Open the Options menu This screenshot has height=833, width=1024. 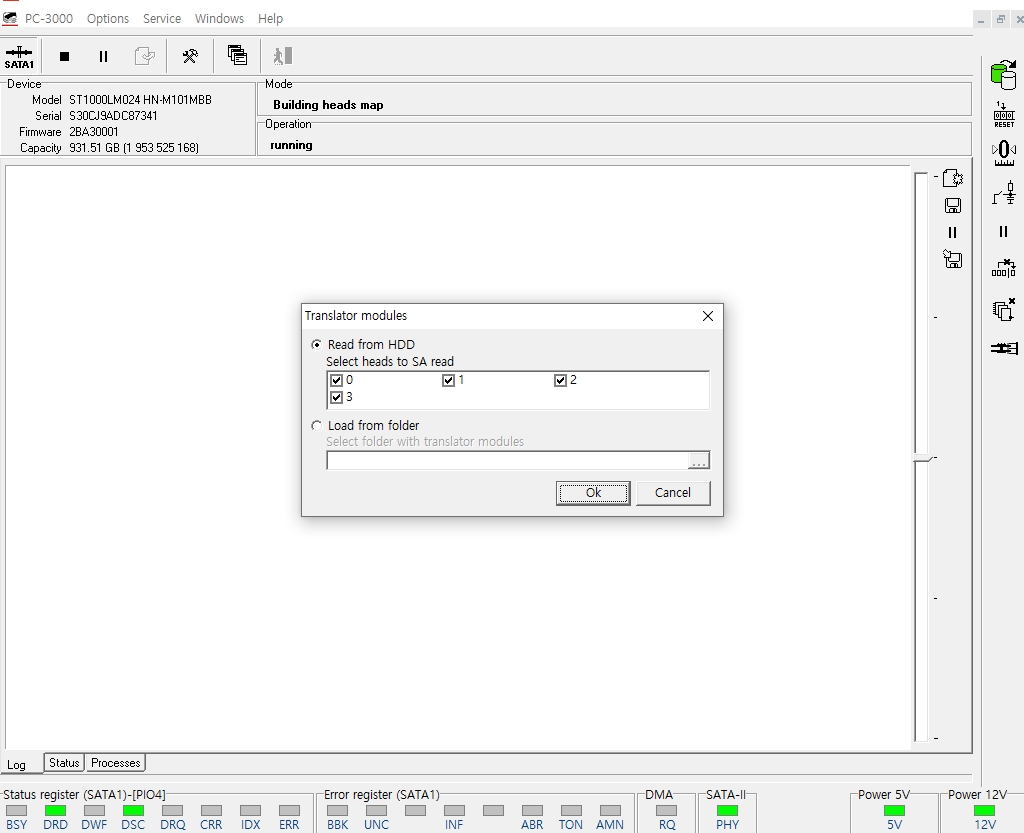coord(108,18)
